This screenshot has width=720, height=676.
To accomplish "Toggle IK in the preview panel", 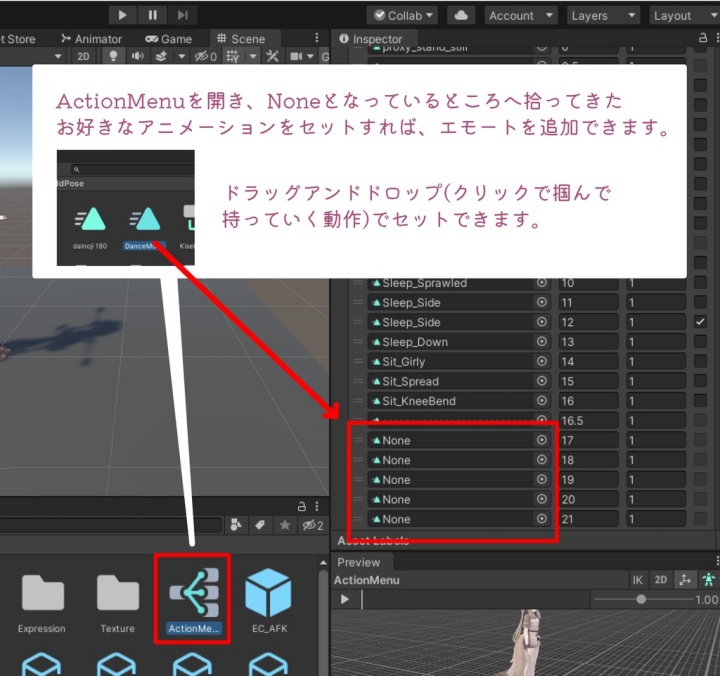I will [637, 580].
